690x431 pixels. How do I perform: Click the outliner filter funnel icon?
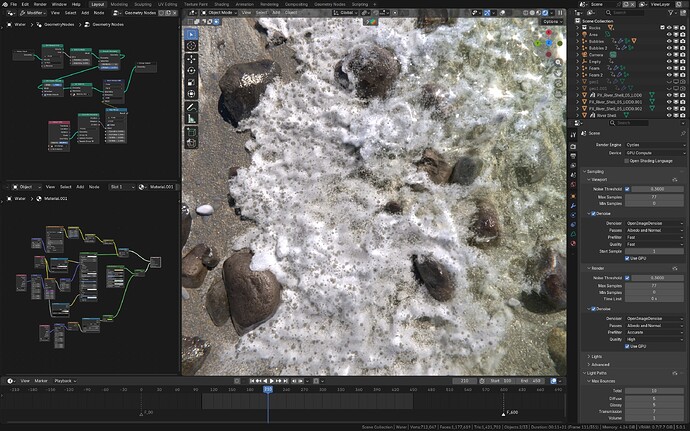(671, 13)
